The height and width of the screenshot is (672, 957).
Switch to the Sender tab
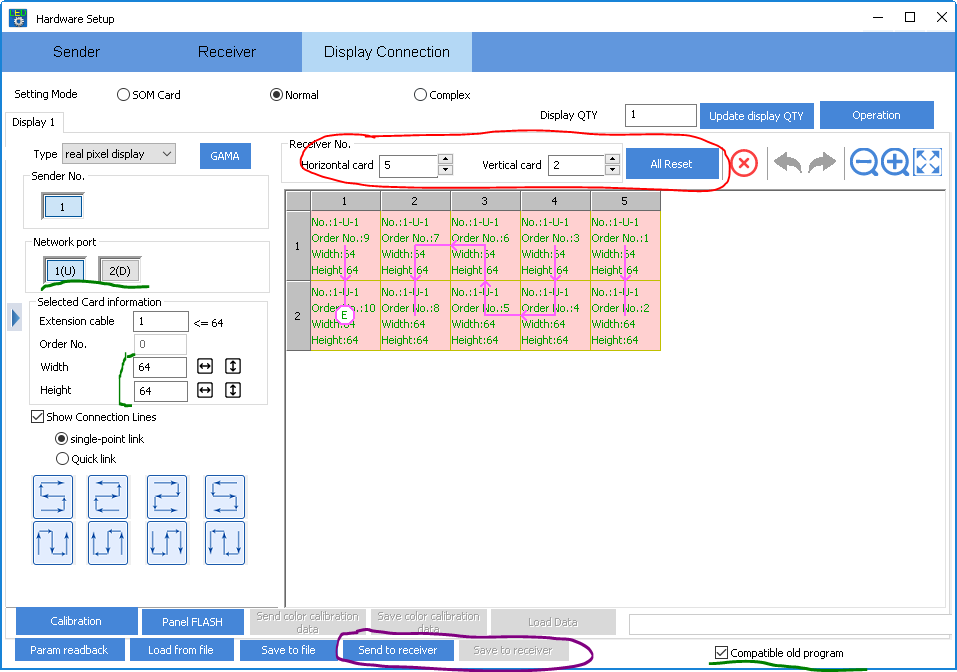click(77, 52)
